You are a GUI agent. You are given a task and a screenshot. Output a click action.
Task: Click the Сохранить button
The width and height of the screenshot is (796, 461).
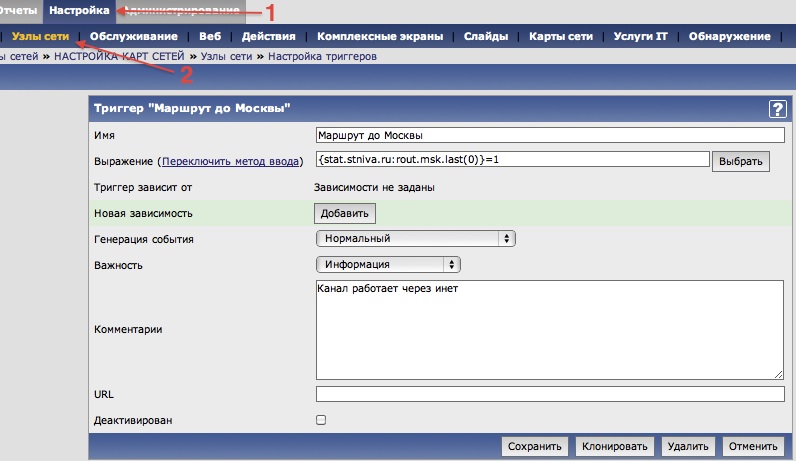535,447
